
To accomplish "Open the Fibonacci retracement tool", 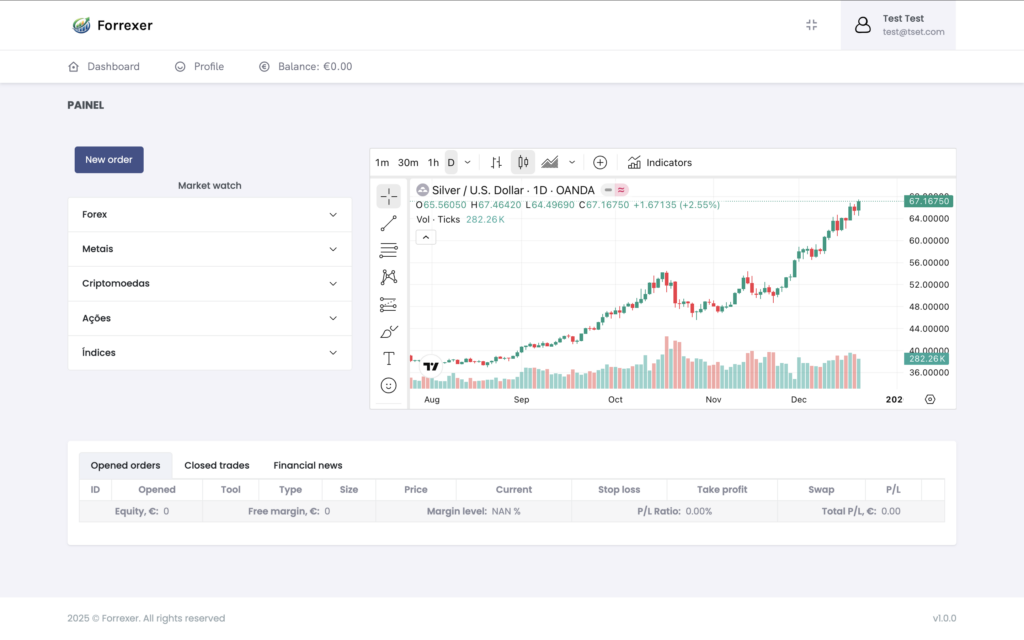I will (388, 250).
